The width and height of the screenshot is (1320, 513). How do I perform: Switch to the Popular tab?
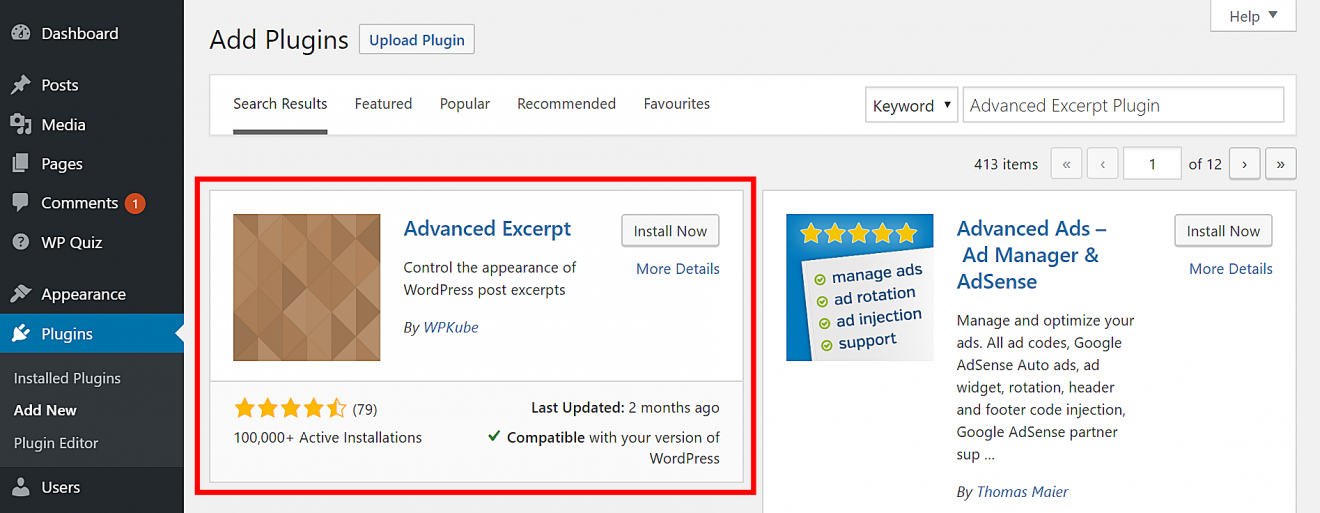(465, 103)
